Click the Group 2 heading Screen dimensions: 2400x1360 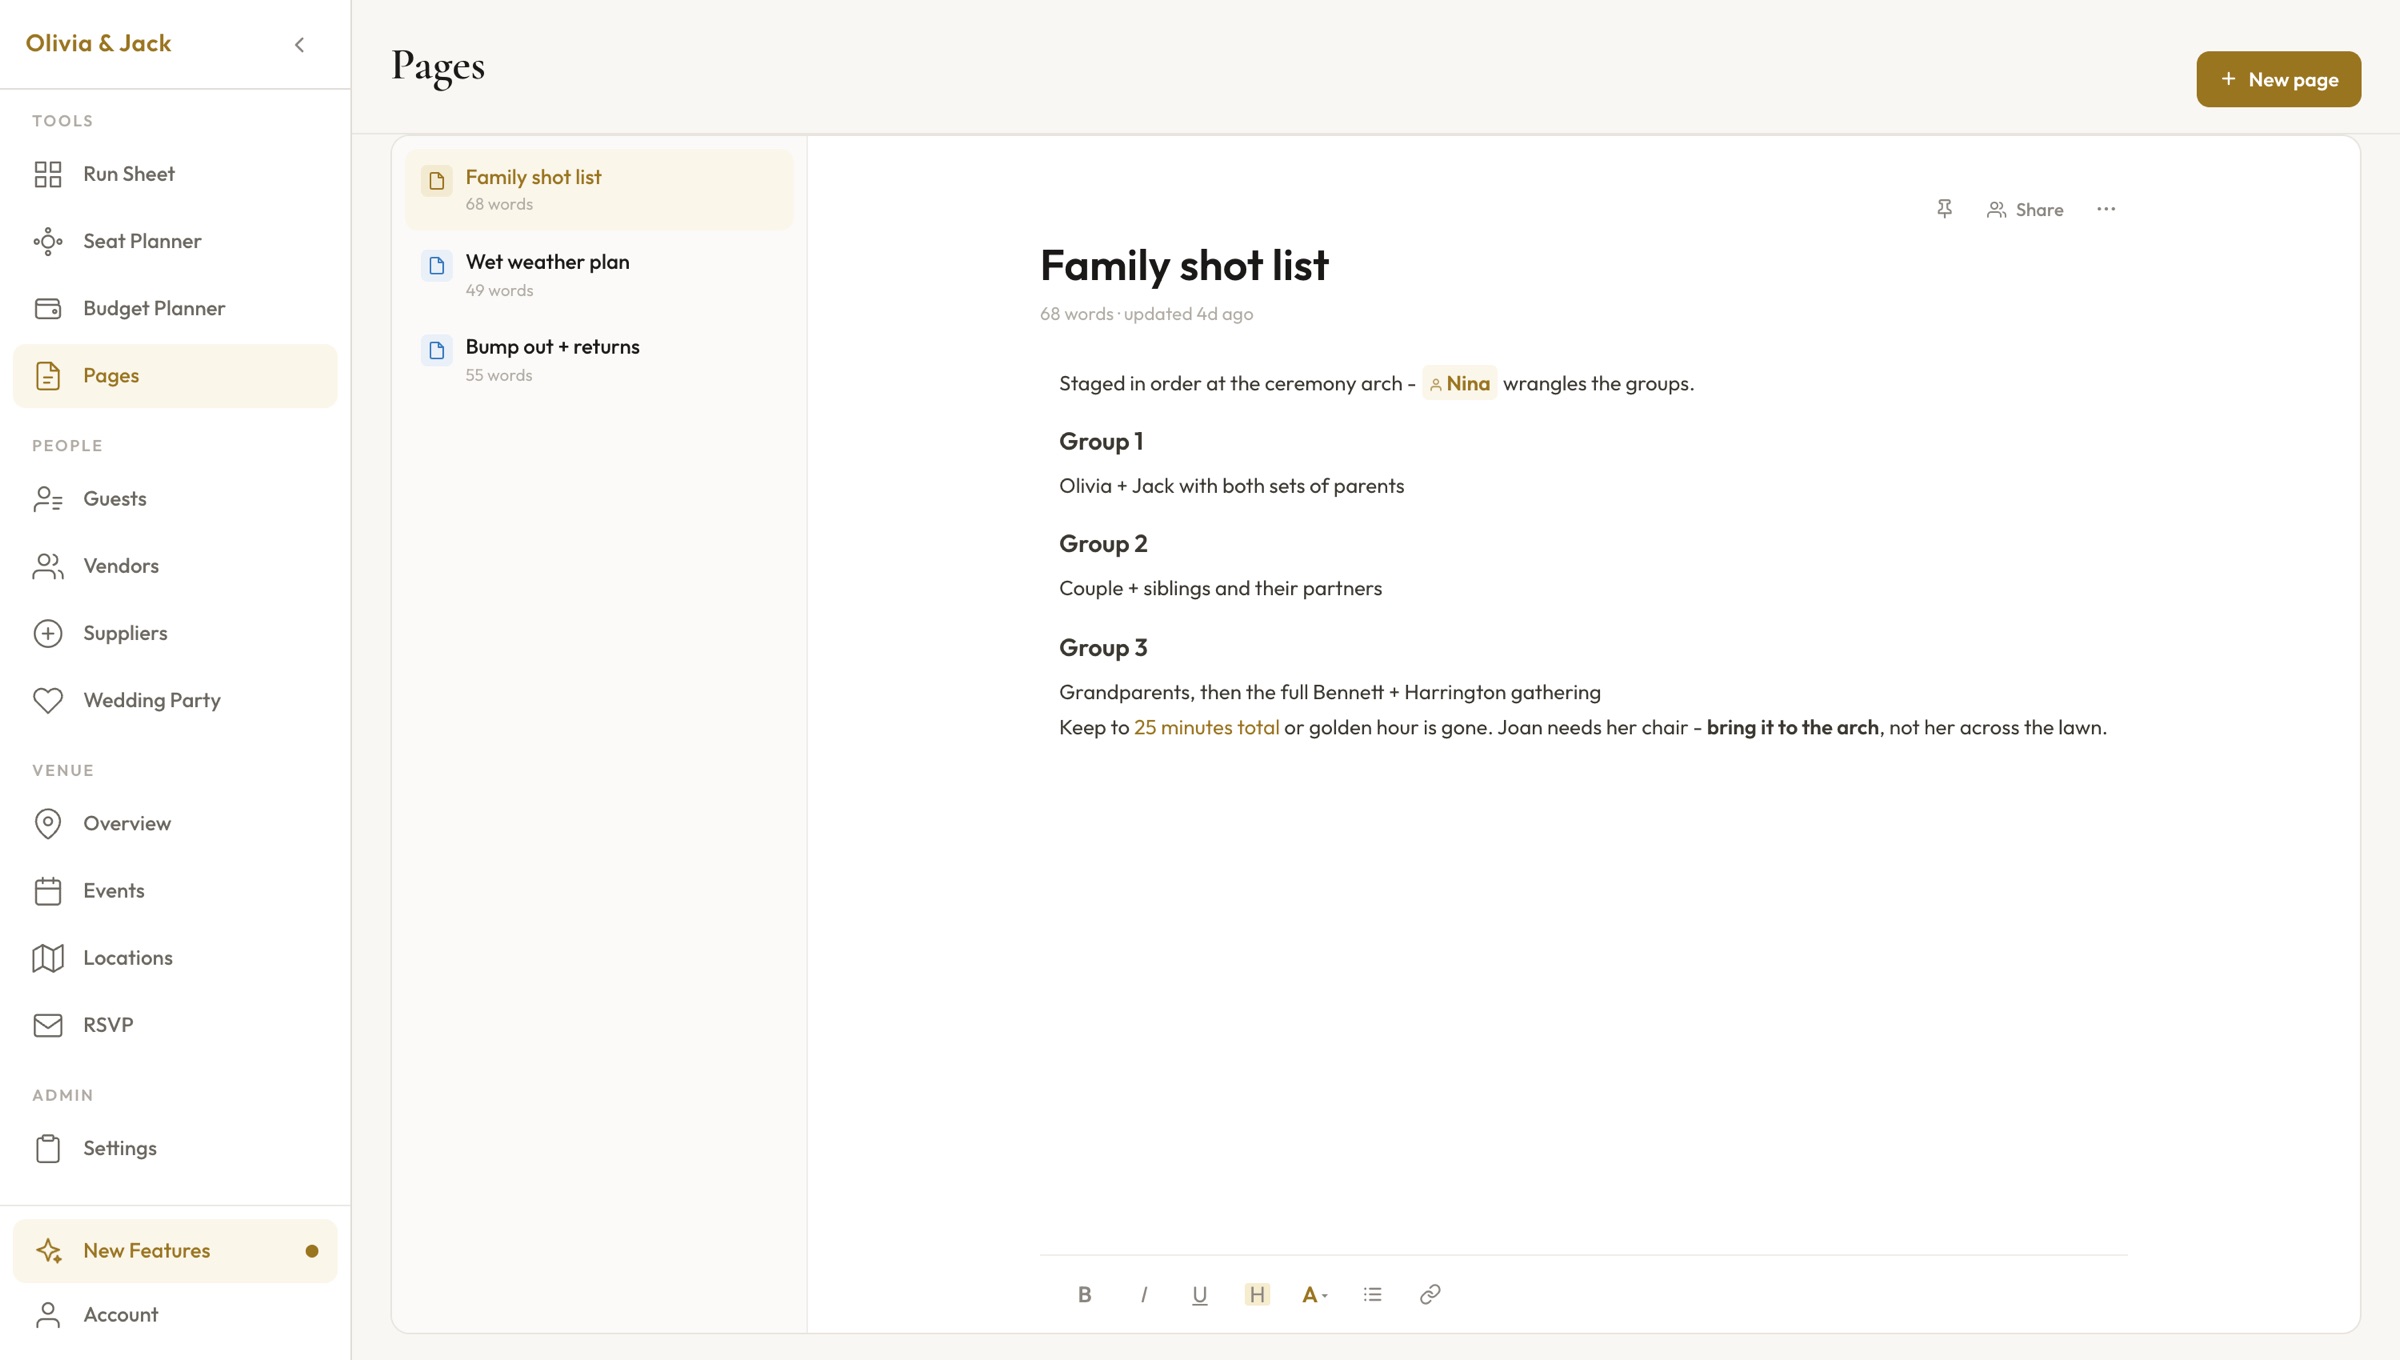[1103, 543]
